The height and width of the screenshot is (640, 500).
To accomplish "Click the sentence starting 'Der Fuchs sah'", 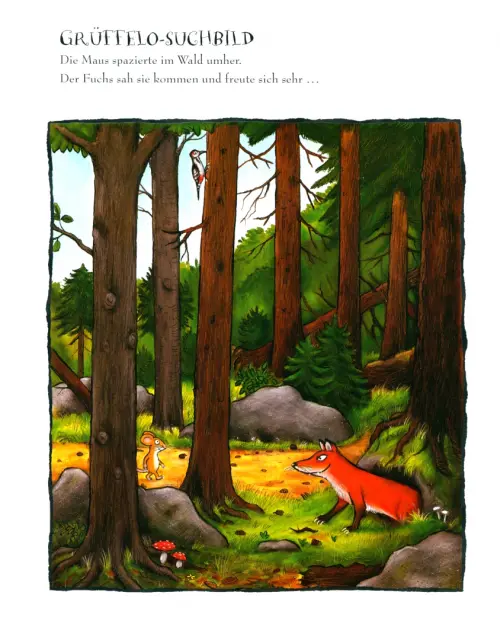I will point(189,79).
